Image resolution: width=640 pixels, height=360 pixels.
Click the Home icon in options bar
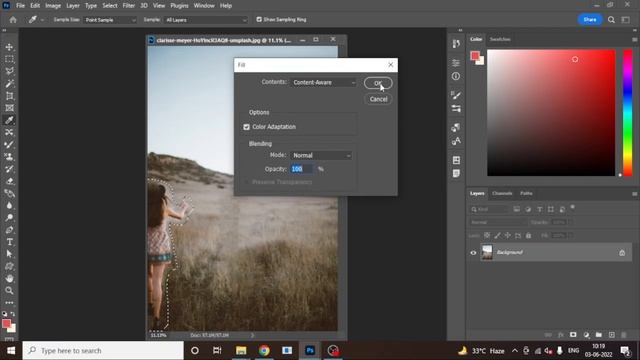(13, 20)
